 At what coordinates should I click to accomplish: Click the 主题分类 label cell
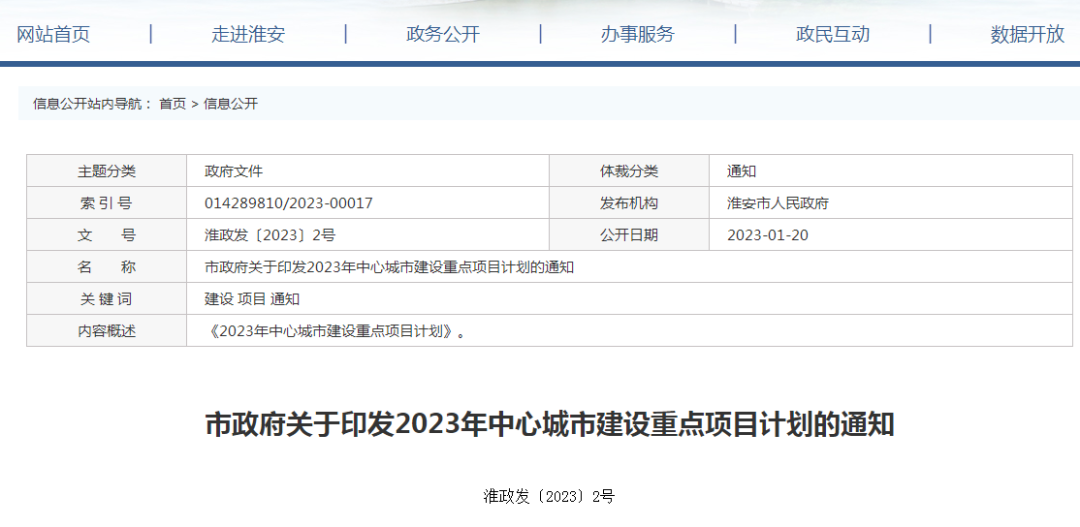pyautogui.click(x=107, y=171)
